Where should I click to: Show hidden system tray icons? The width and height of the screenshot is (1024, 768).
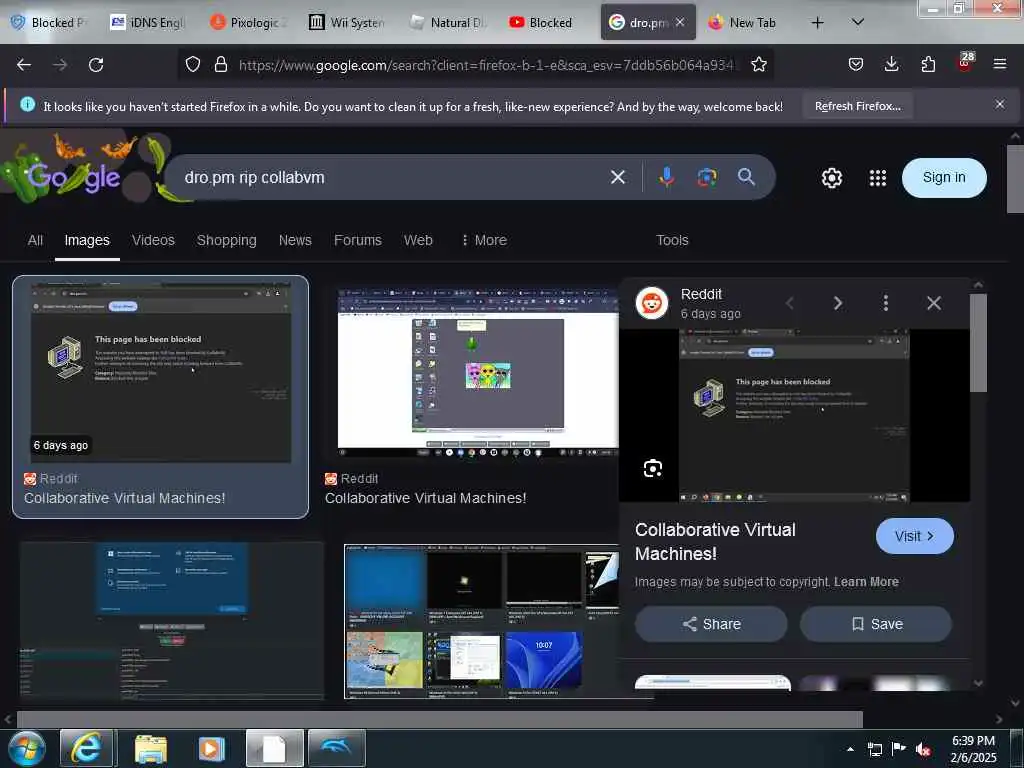[850, 749]
